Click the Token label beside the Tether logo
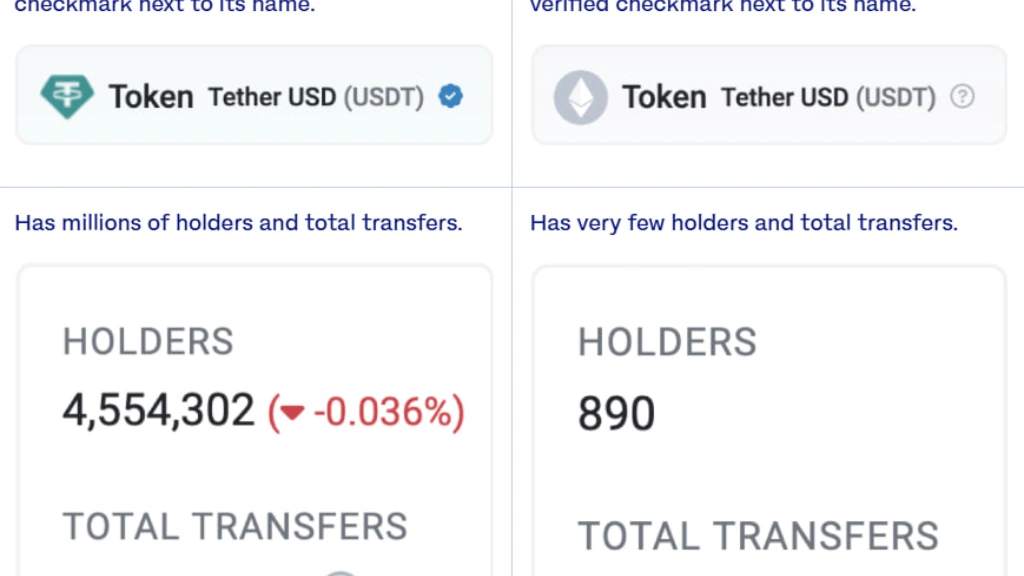 tap(151, 97)
